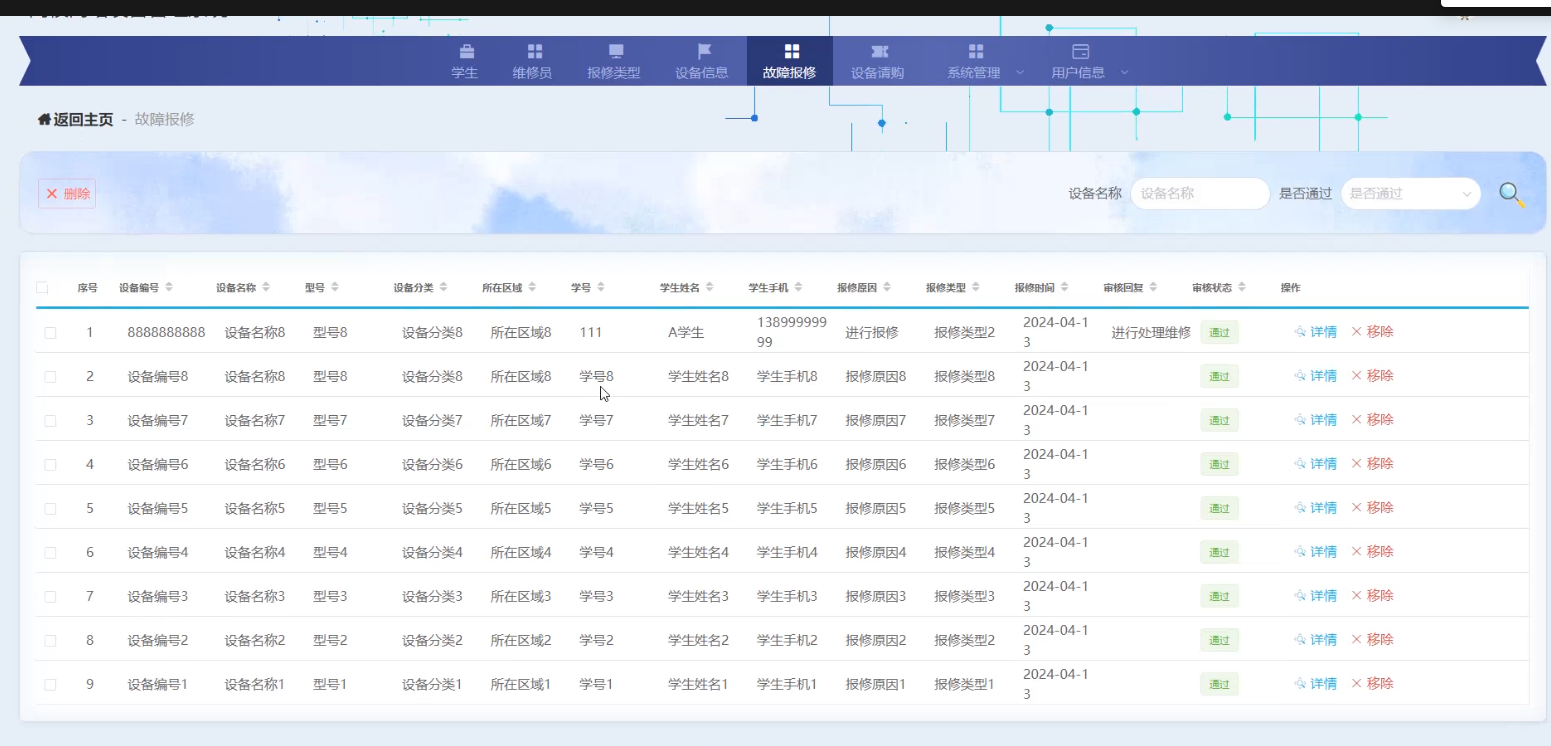Click the 通过 tag in 设备编号4 row

click(1219, 553)
